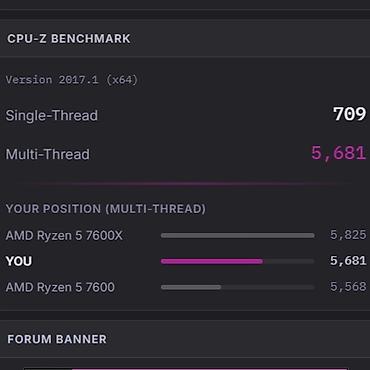Click the forum banner image preview
370x370 pixels.
185,369
